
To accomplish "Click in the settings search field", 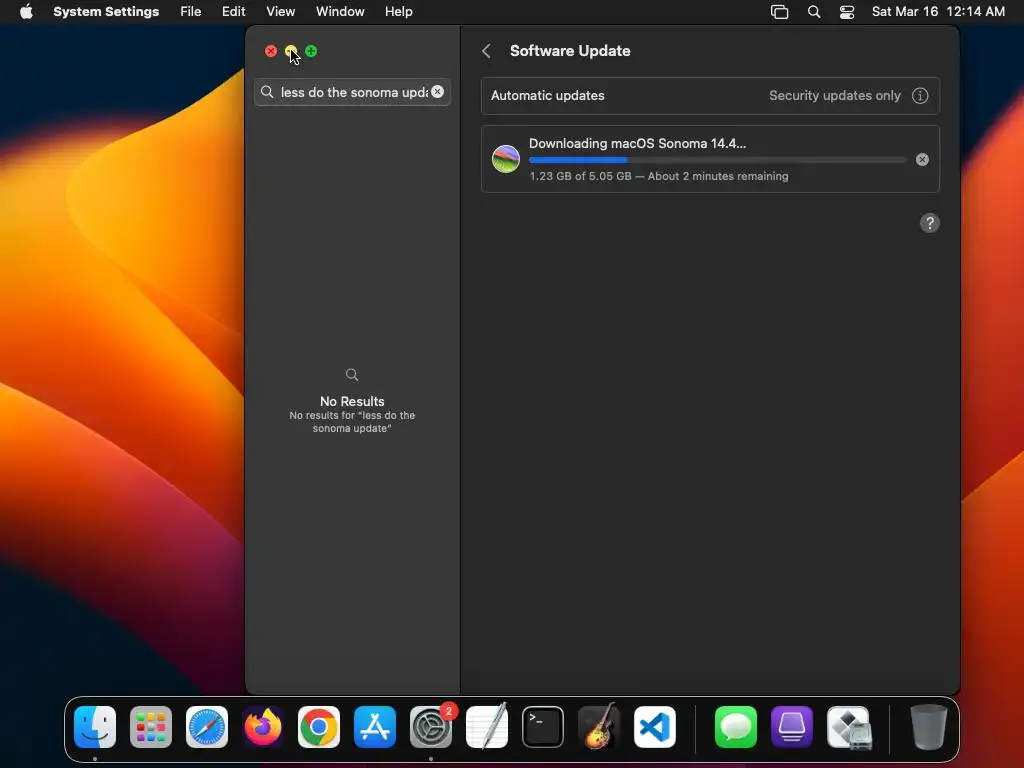I will pyautogui.click(x=353, y=92).
